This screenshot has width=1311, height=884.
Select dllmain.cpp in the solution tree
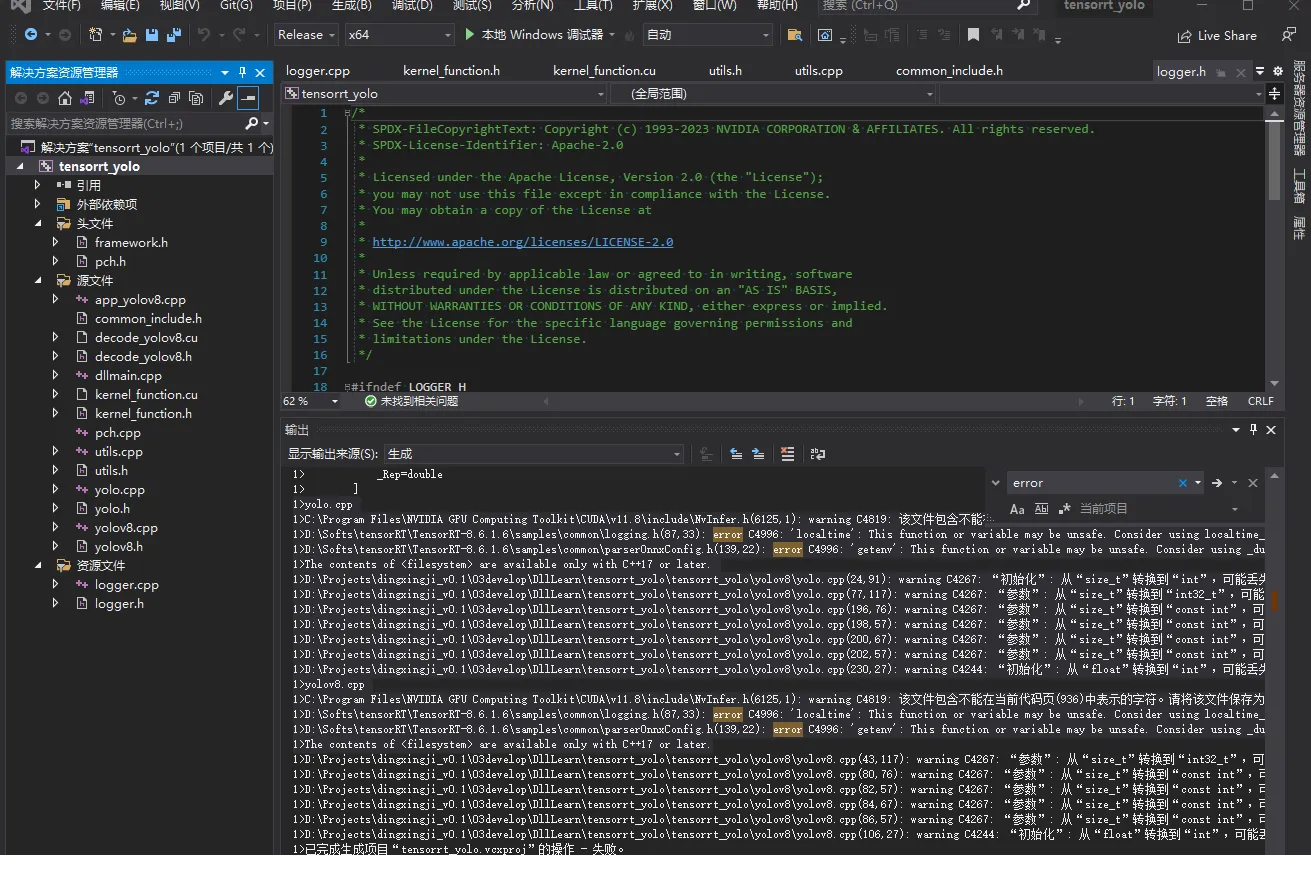[128, 375]
